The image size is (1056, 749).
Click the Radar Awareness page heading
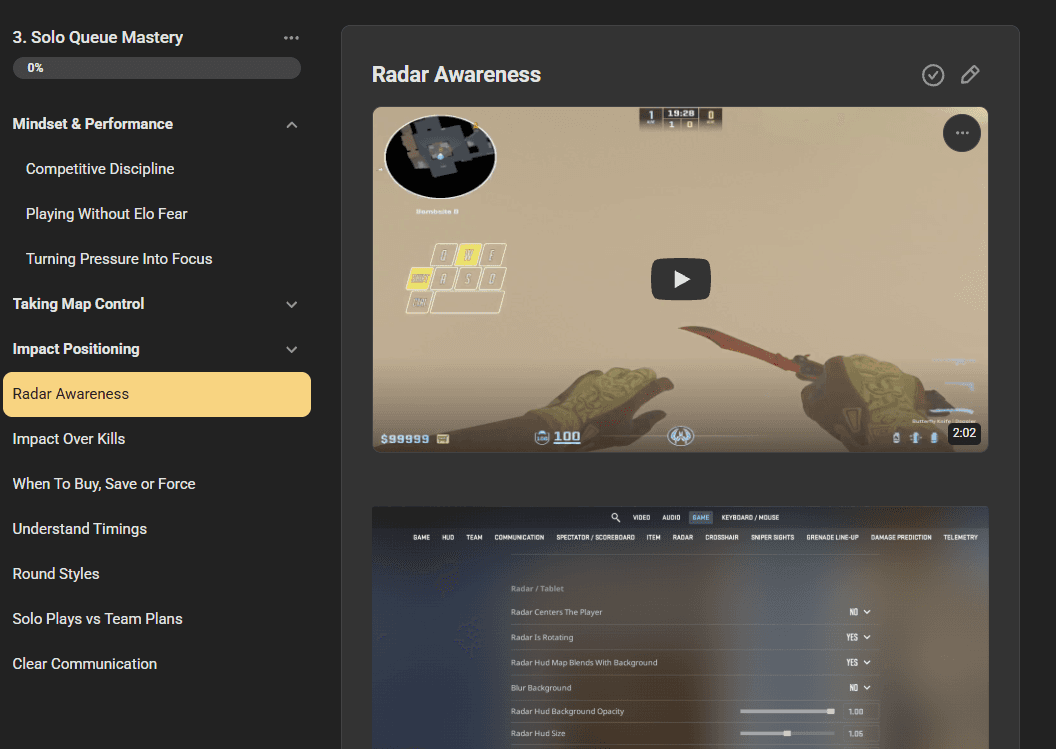[456, 75]
